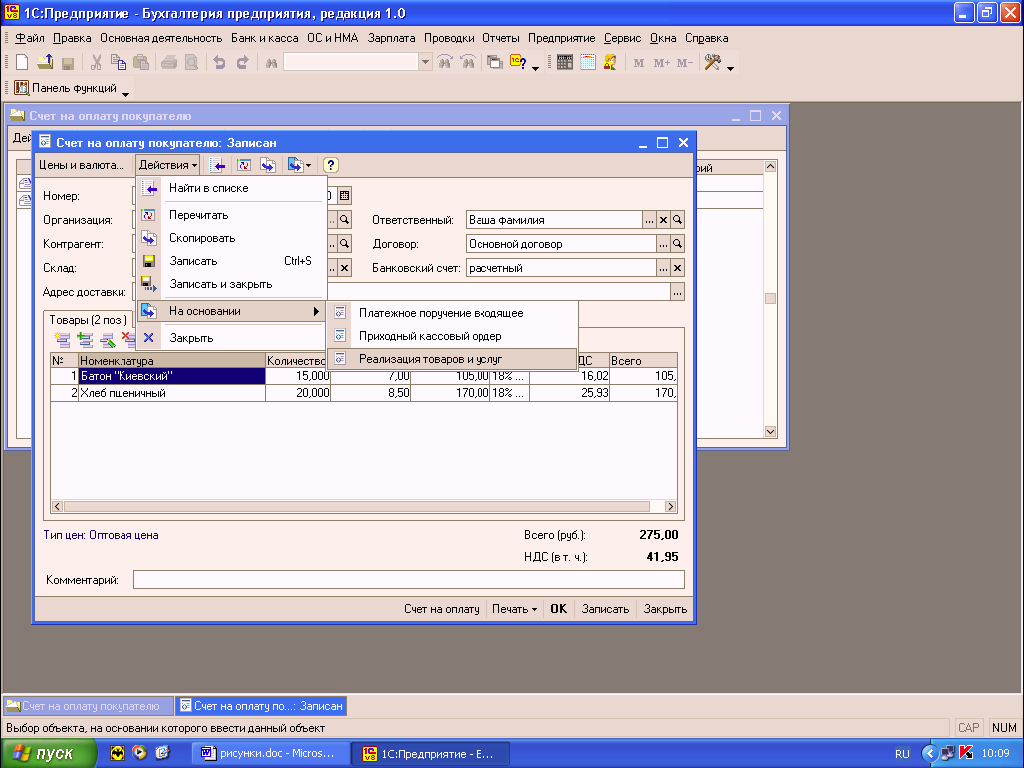1024x768 pixels.
Task: Click the help question mark icon in document toolbar
Action: coord(331,165)
